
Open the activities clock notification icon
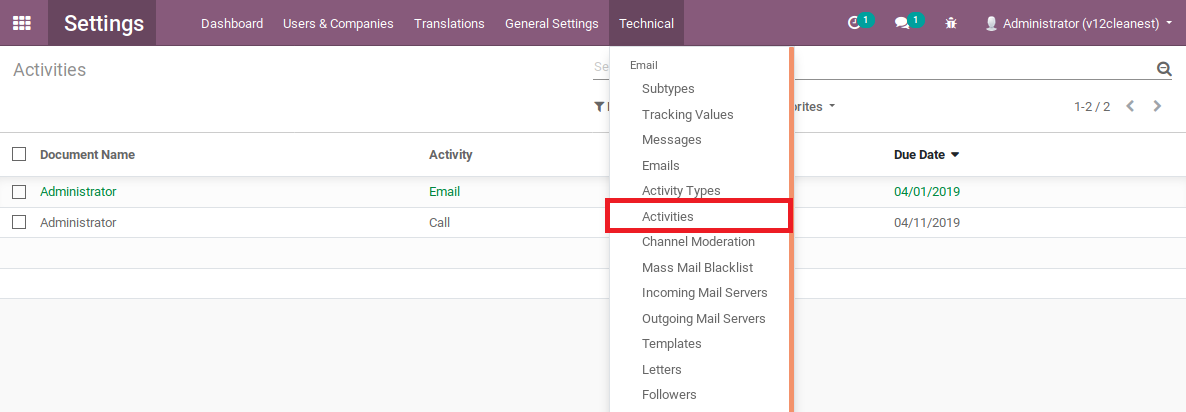point(855,23)
